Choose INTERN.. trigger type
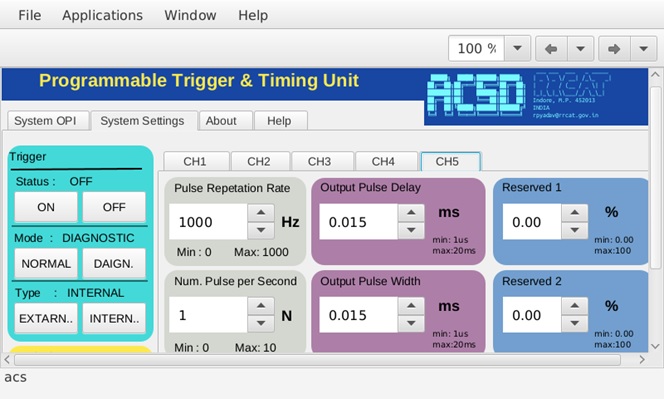 tap(114, 319)
